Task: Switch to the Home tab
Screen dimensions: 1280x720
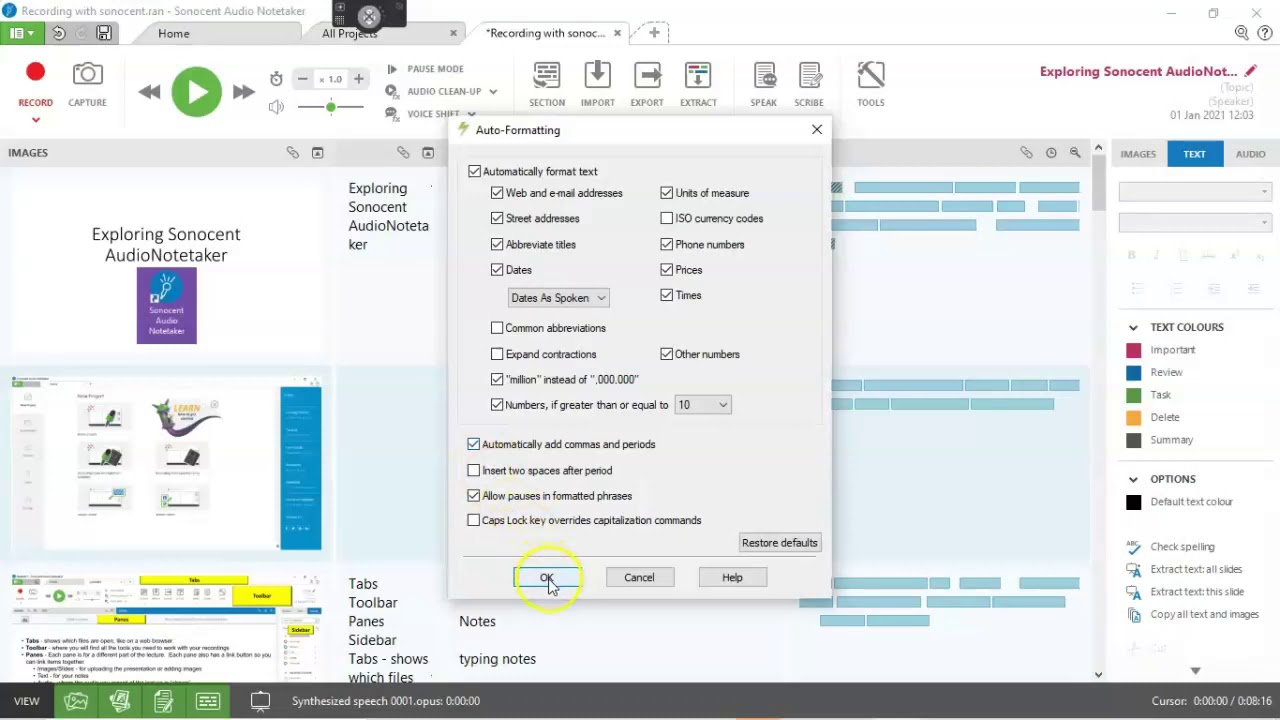Action: (173, 33)
